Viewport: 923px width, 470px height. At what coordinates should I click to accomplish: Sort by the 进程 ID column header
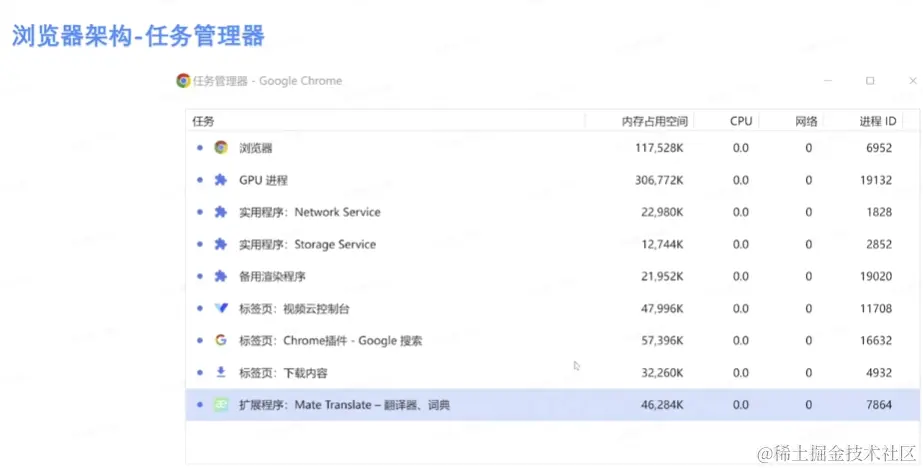(863, 121)
